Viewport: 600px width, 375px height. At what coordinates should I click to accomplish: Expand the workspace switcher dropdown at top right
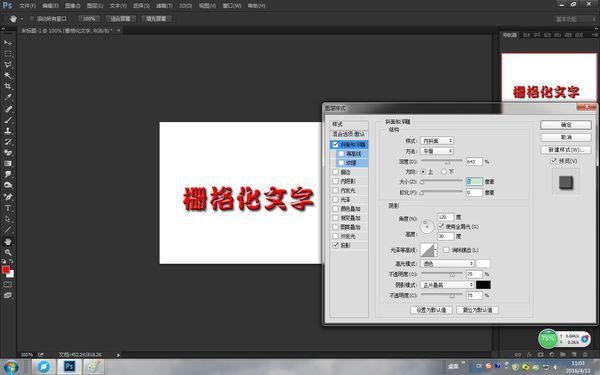pos(574,19)
